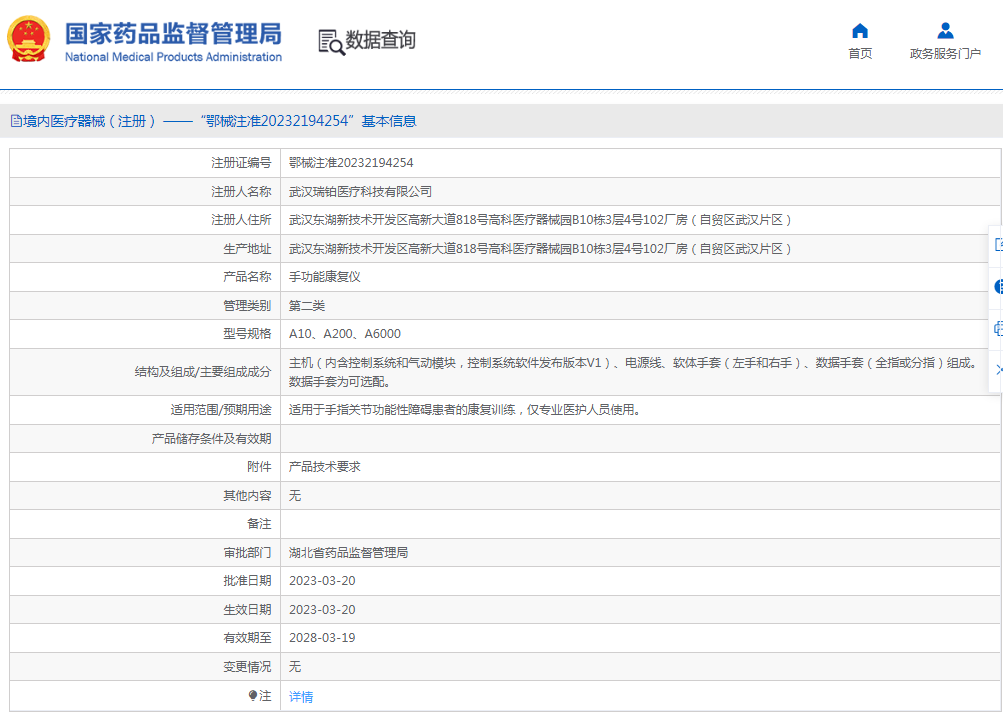
Task: Select product name 手功能康复仪
Action: (325, 277)
